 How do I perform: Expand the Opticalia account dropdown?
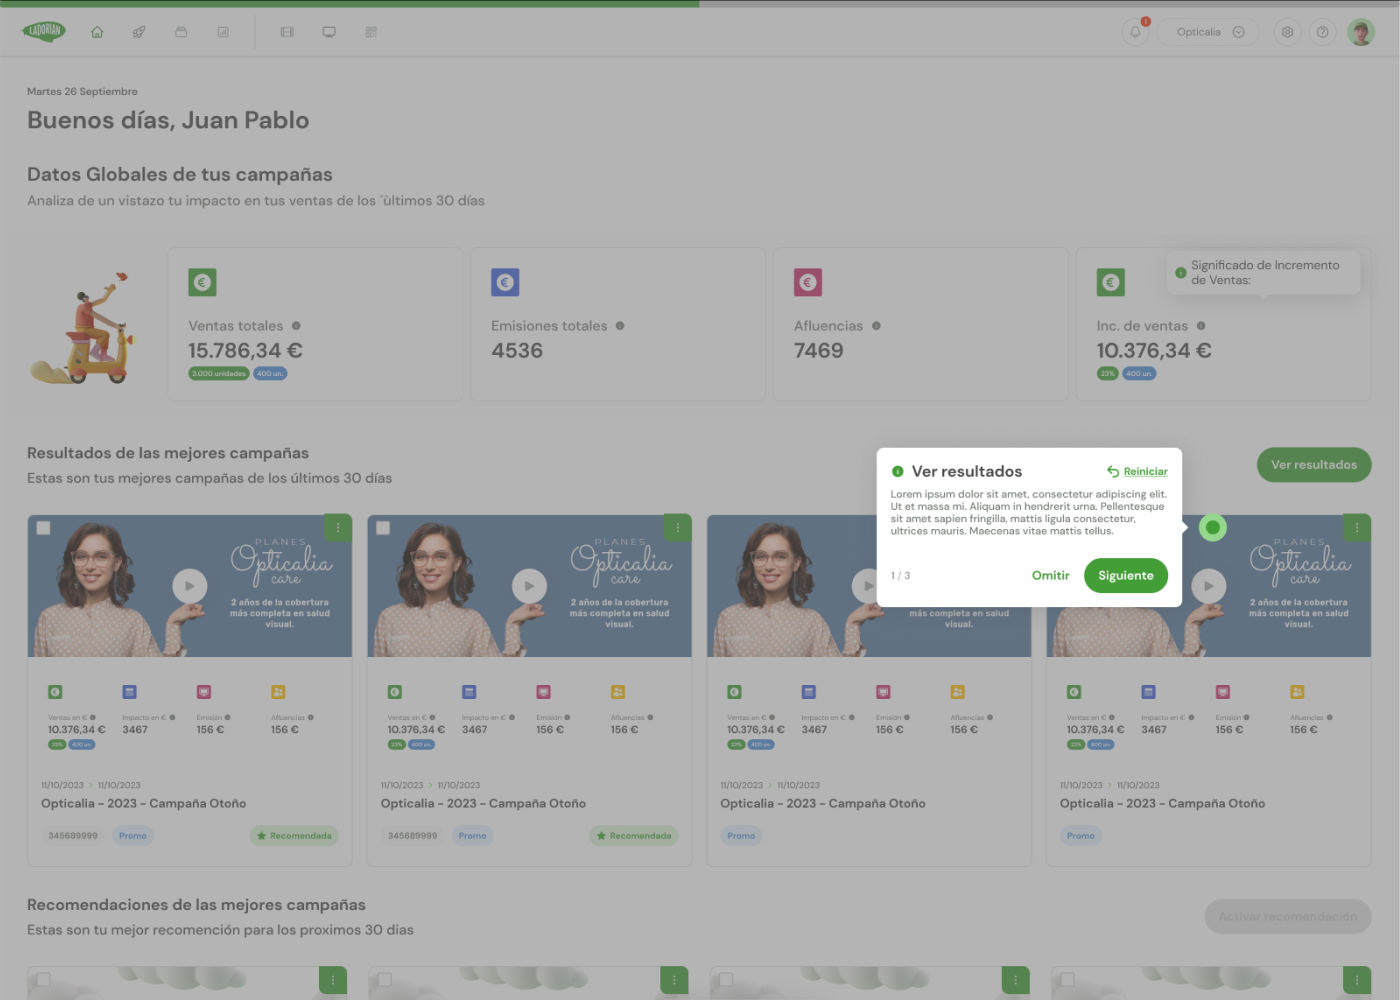[1209, 32]
